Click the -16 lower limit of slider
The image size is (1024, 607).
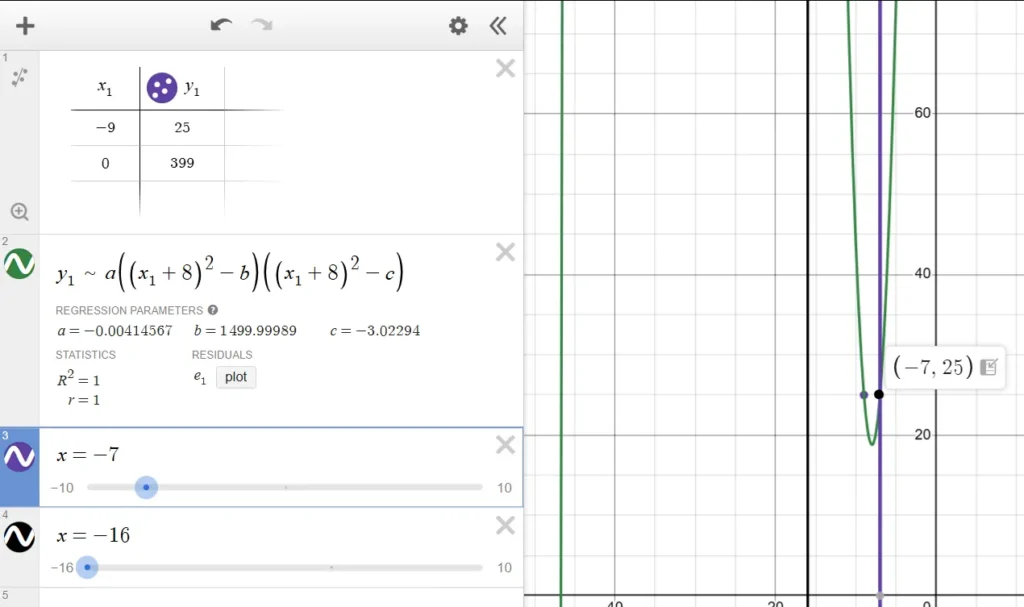tap(64, 568)
